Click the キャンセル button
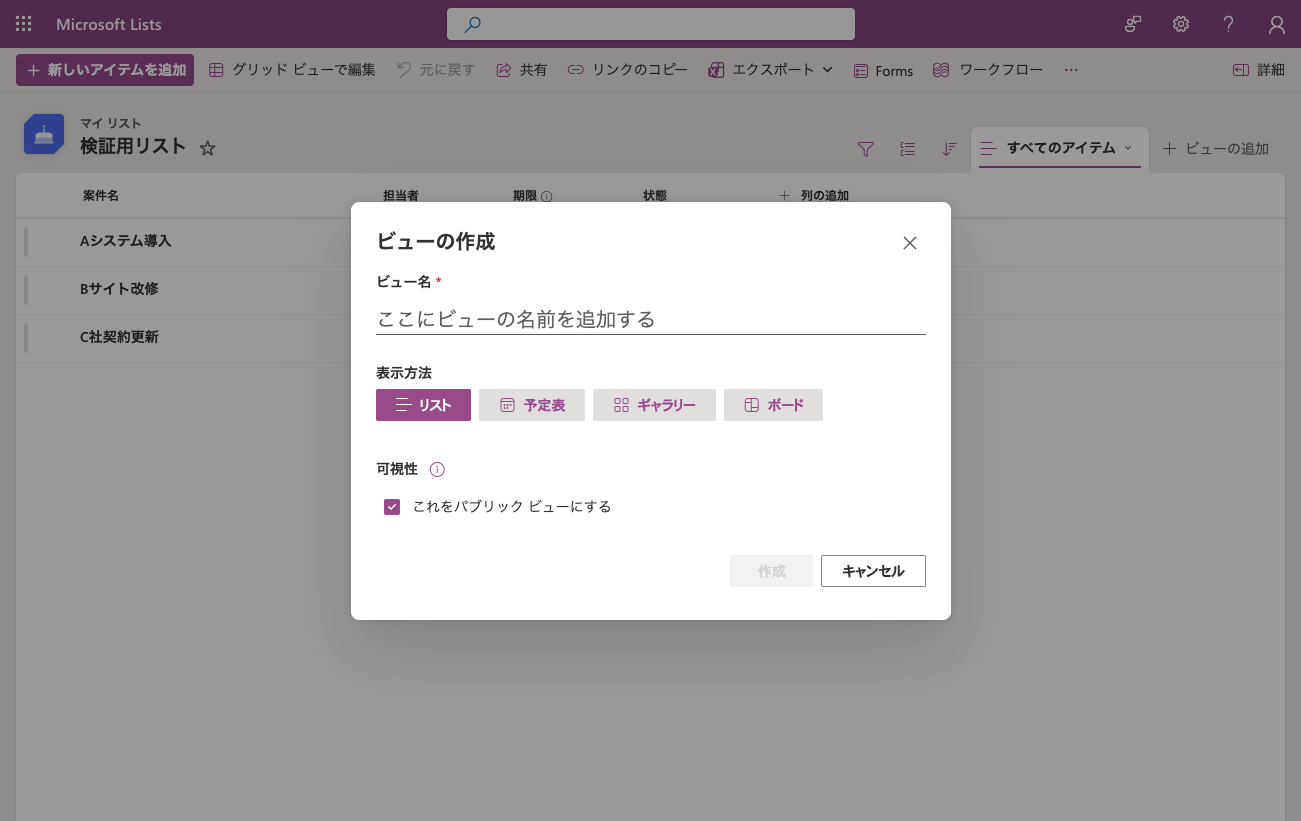Screen dimensions: 1301x821 coord(873,571)
